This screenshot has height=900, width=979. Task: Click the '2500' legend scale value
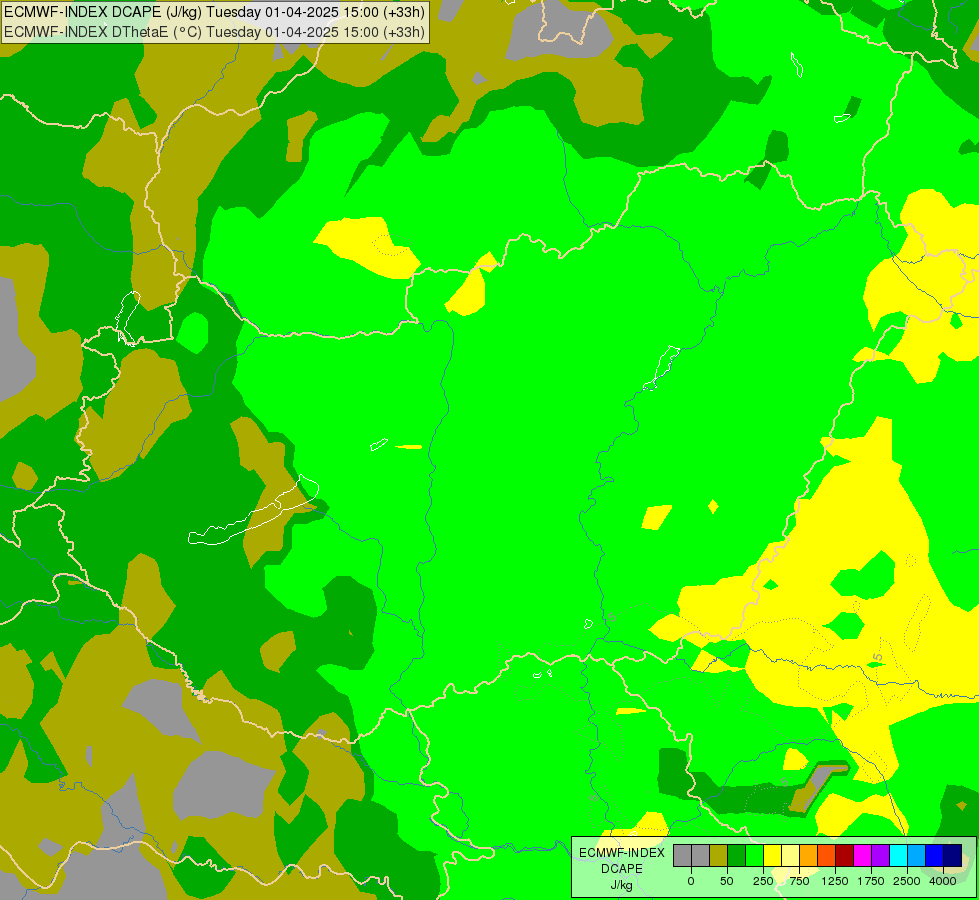click(907, 881)
